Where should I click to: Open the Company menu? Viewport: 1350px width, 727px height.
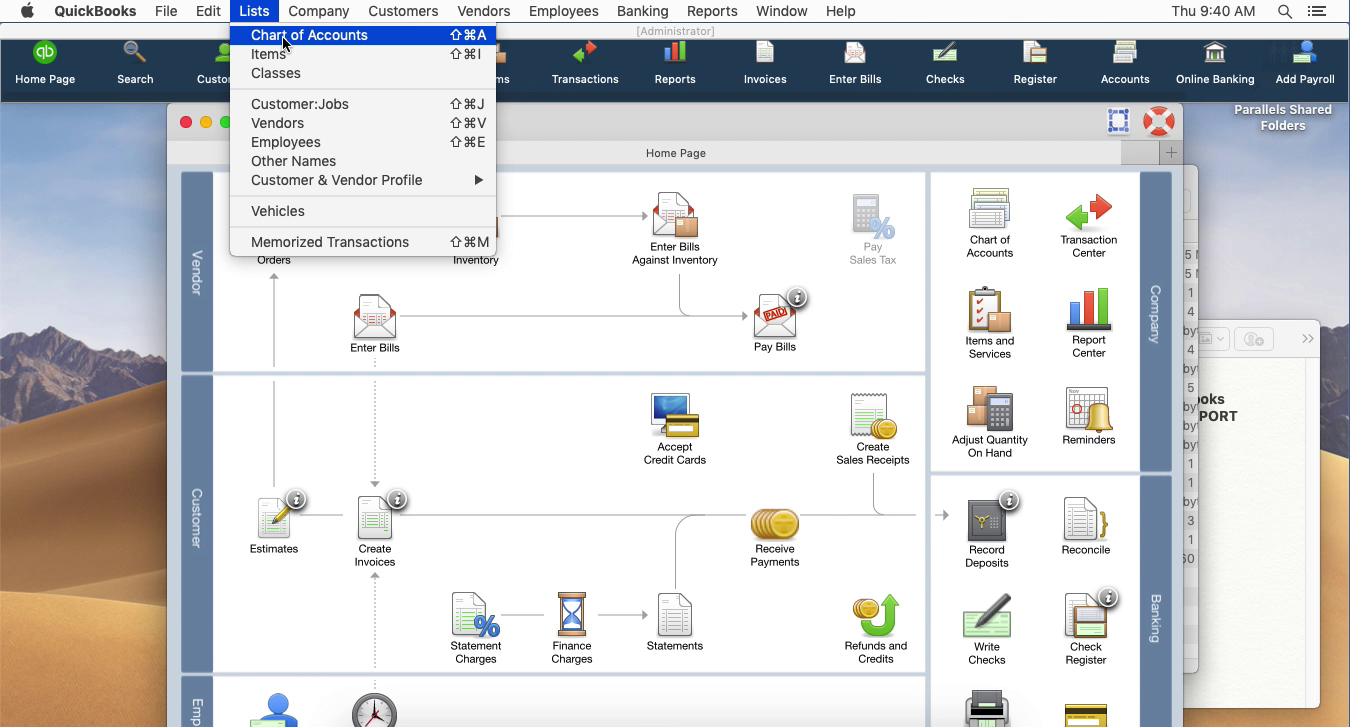(x=319, y=11)
